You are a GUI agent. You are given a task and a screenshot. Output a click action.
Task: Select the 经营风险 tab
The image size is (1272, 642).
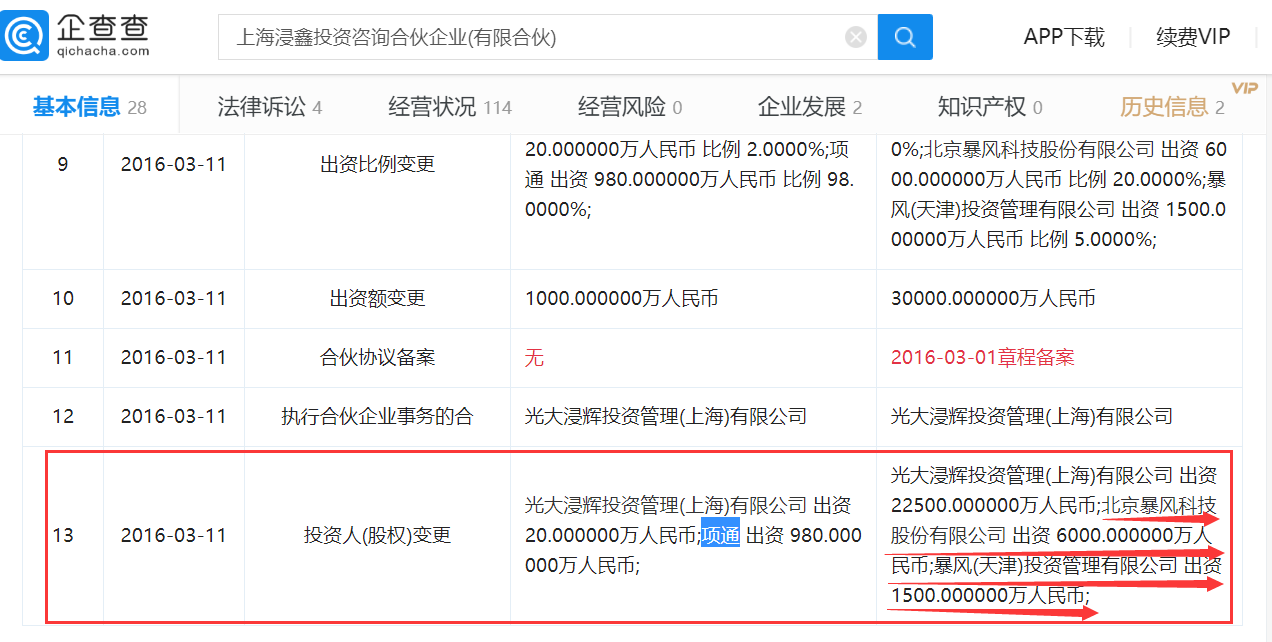tap(630, 106)
